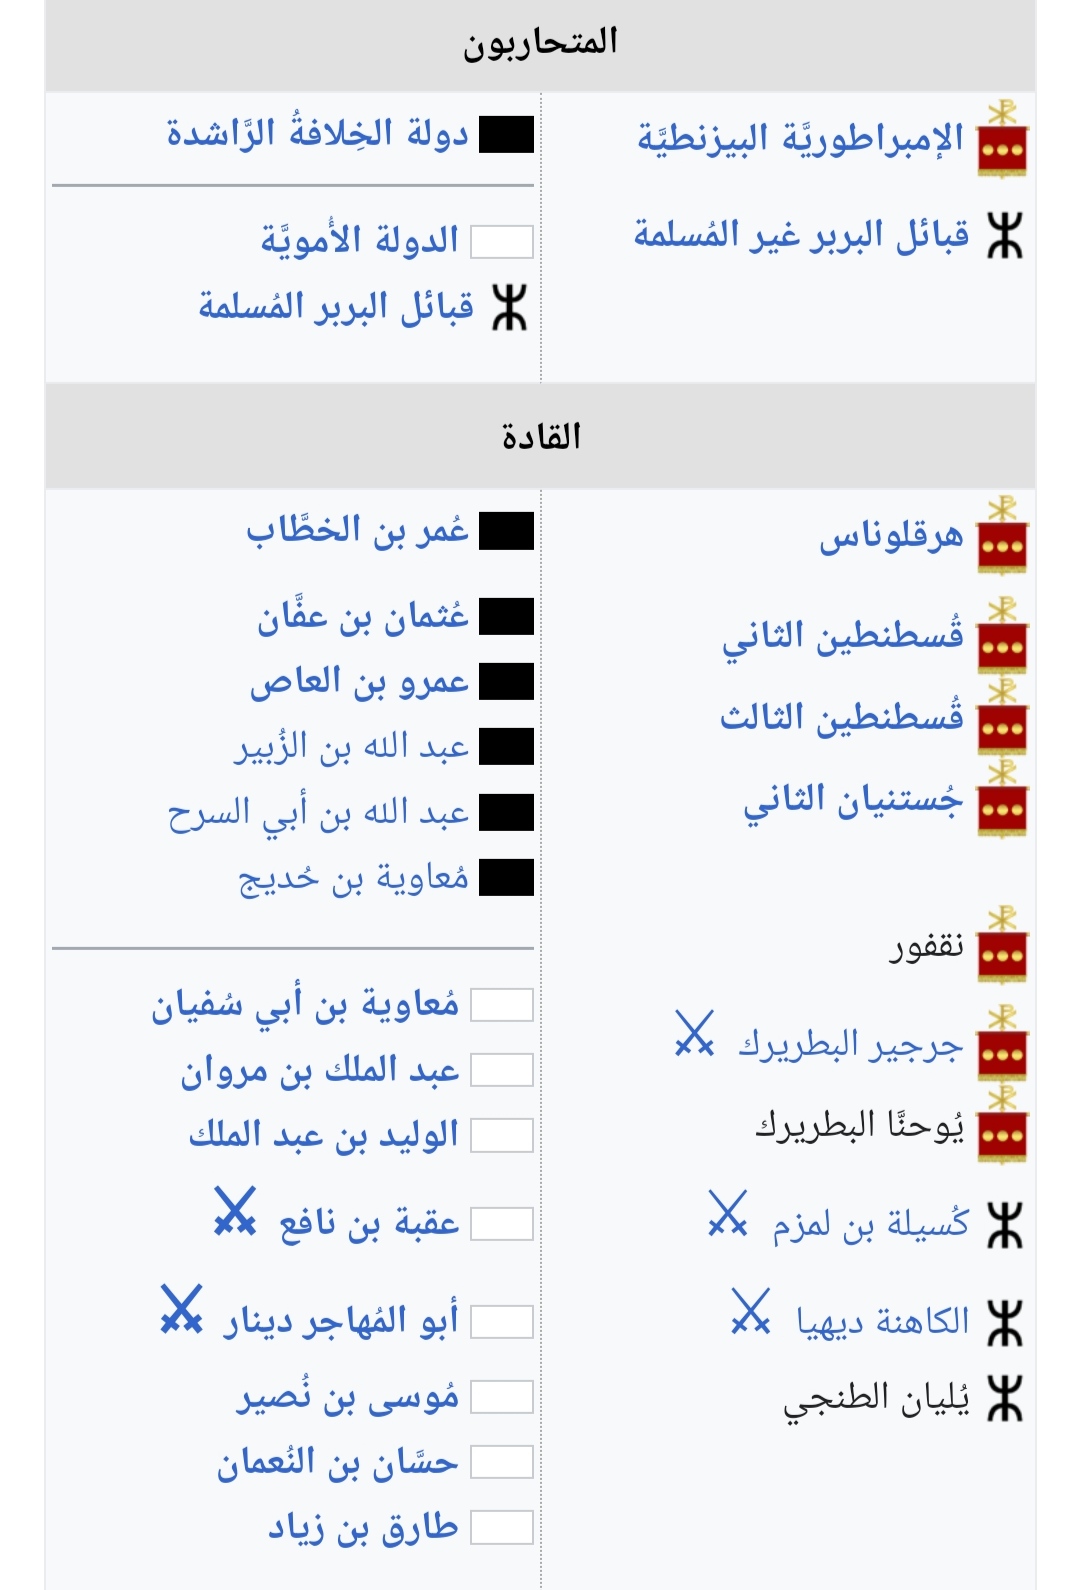Open the حسَّان بن النُعمان link

click(x=338, y=1463)
